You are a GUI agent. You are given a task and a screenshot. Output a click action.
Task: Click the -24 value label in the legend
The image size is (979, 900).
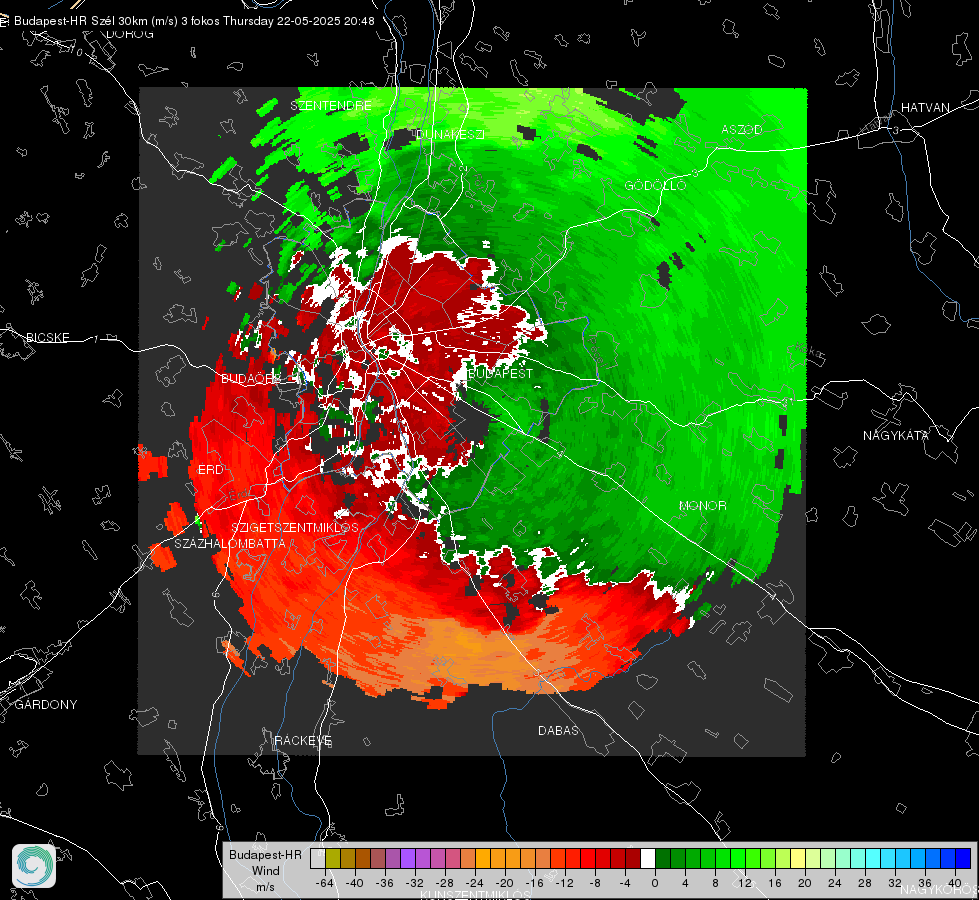click(475, 883)
